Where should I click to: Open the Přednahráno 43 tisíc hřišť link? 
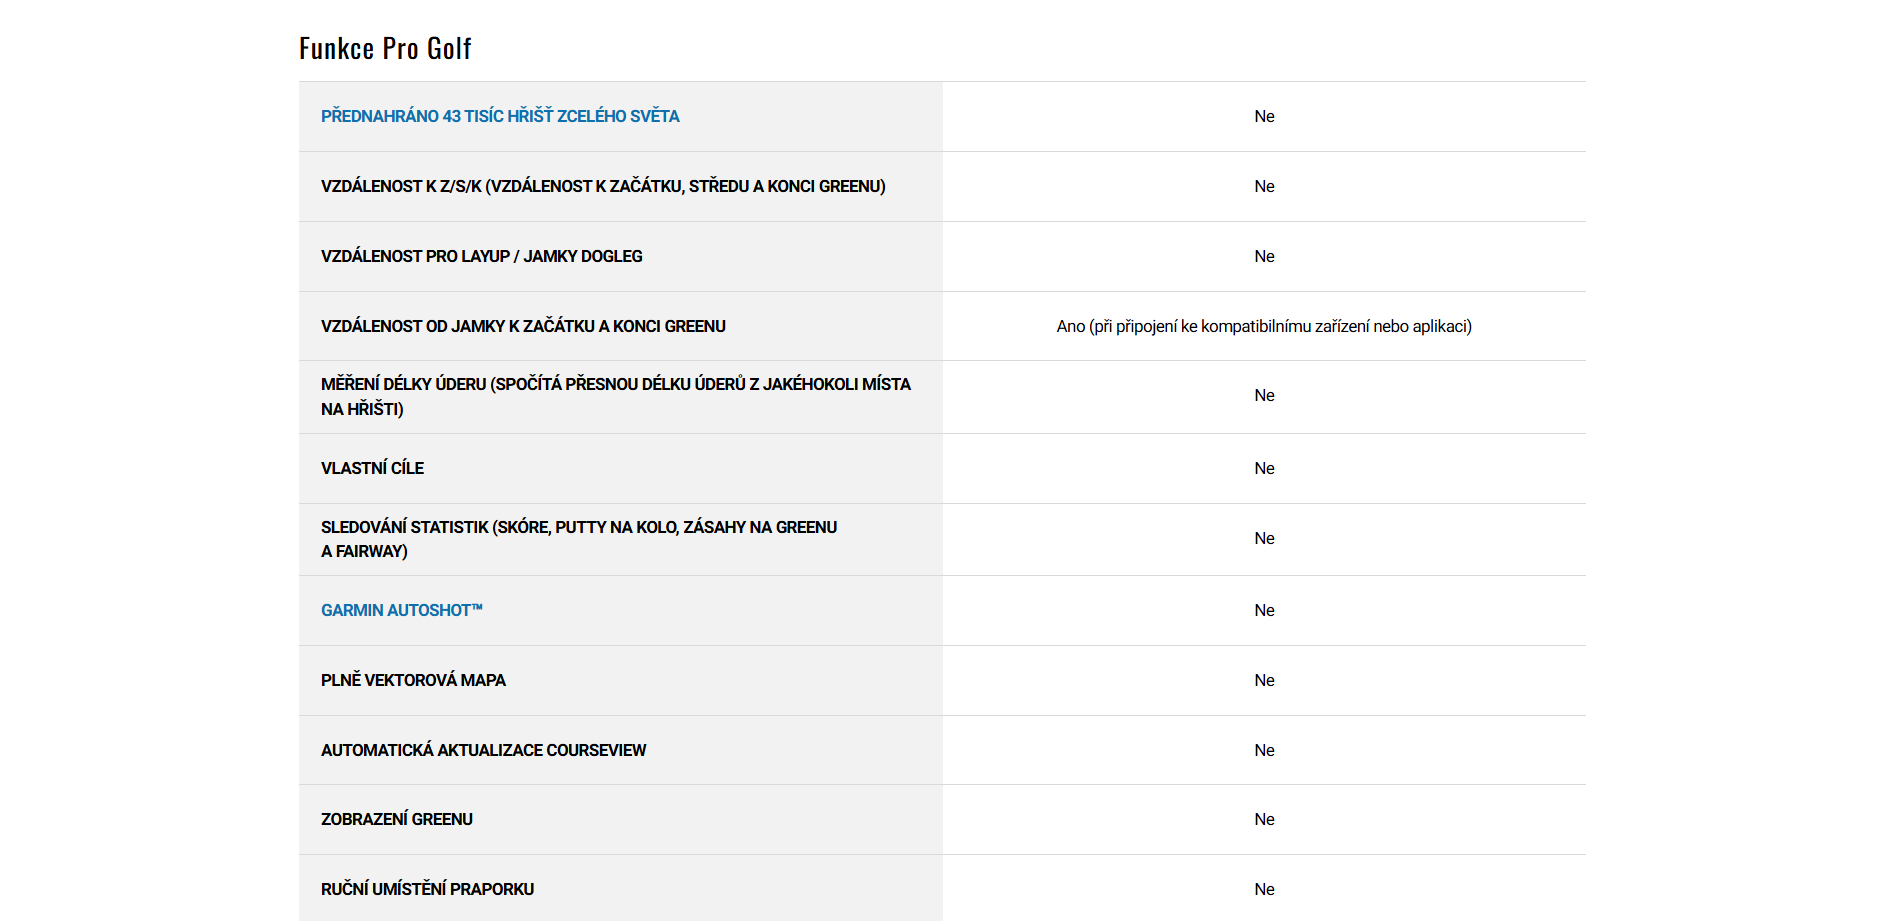[500, 116]
